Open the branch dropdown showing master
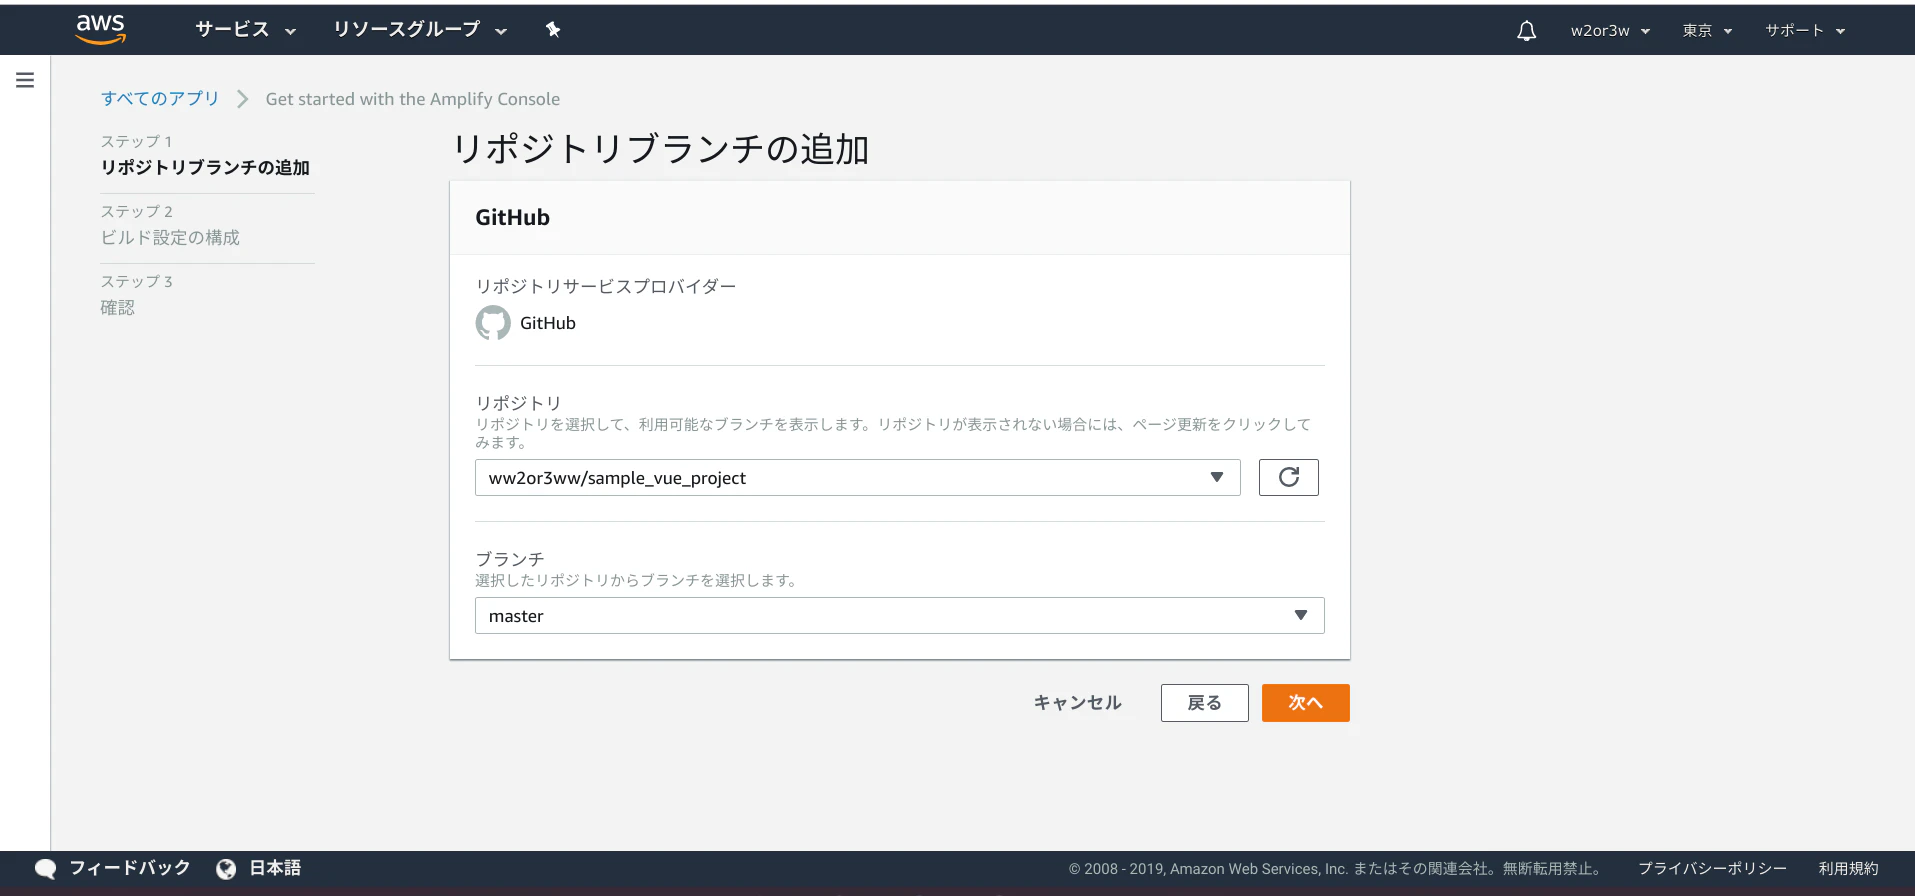 [x=900, y=616]
